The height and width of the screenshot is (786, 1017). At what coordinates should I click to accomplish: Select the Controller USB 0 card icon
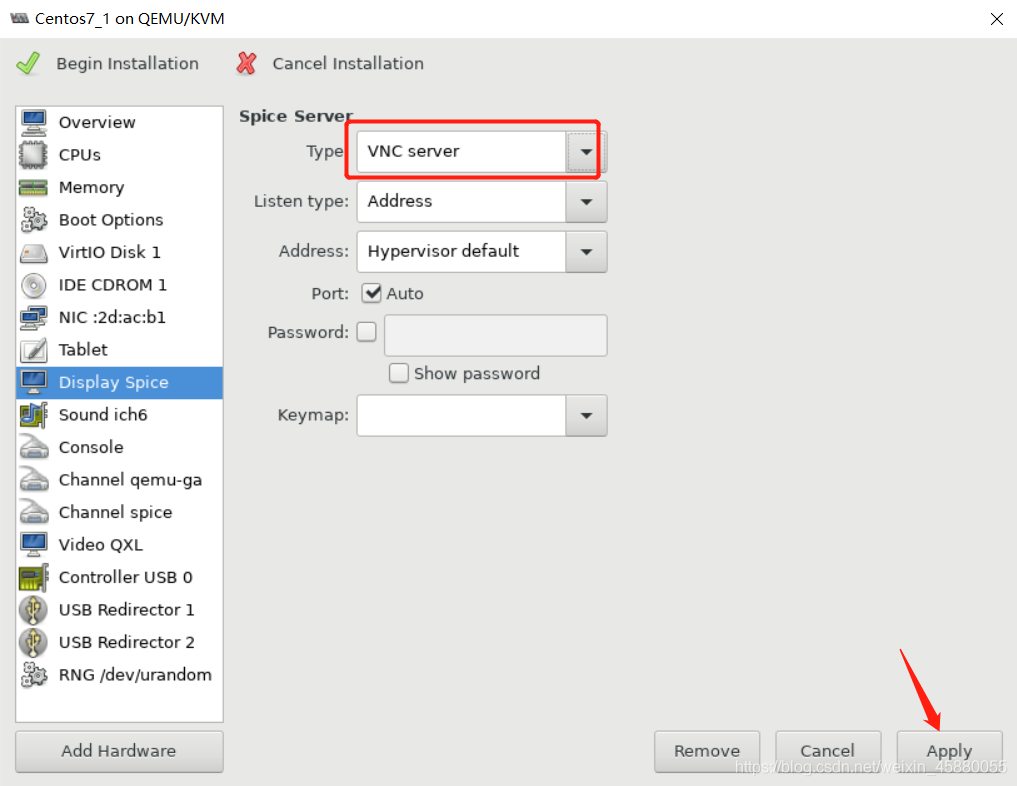[33, 577]
